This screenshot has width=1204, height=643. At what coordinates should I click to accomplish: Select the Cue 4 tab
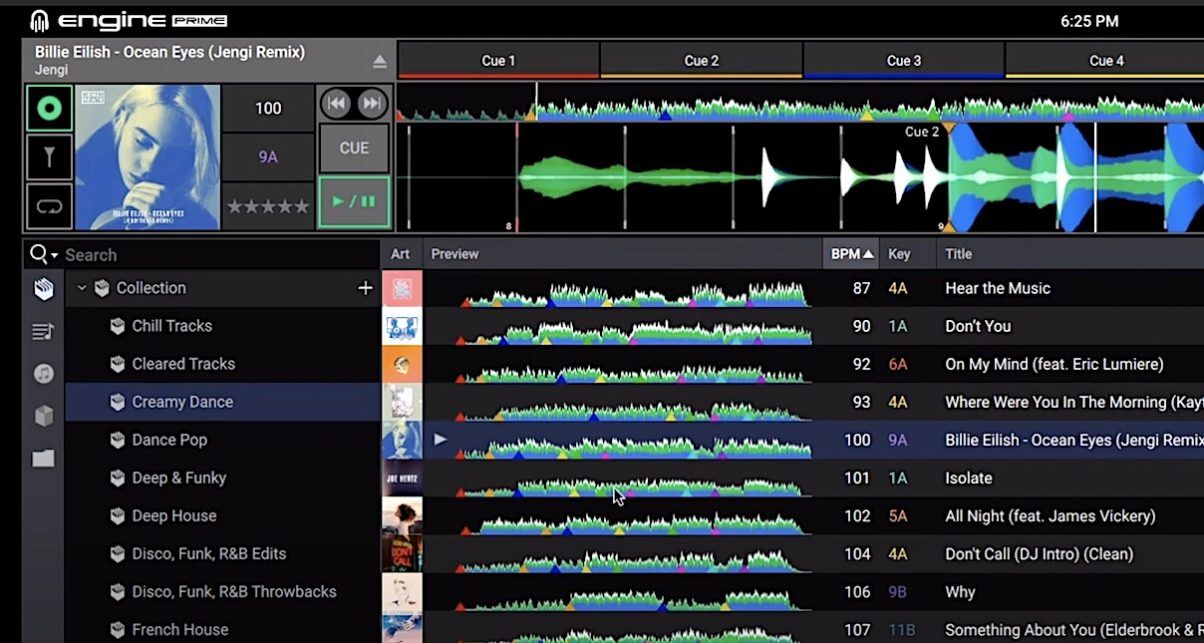coord(1105,61)
